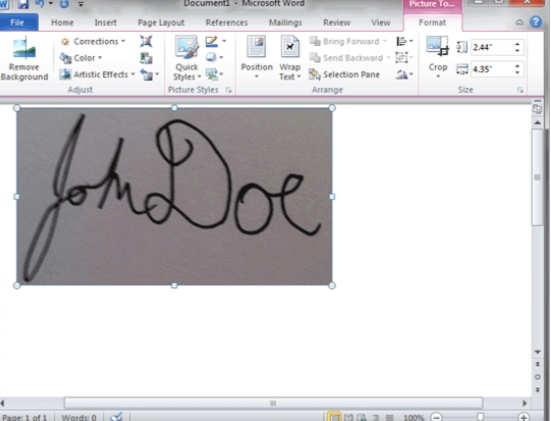Open the blue File button
Image resolution: width=551 pixels, height=421 pixels.
coord(18,22)
